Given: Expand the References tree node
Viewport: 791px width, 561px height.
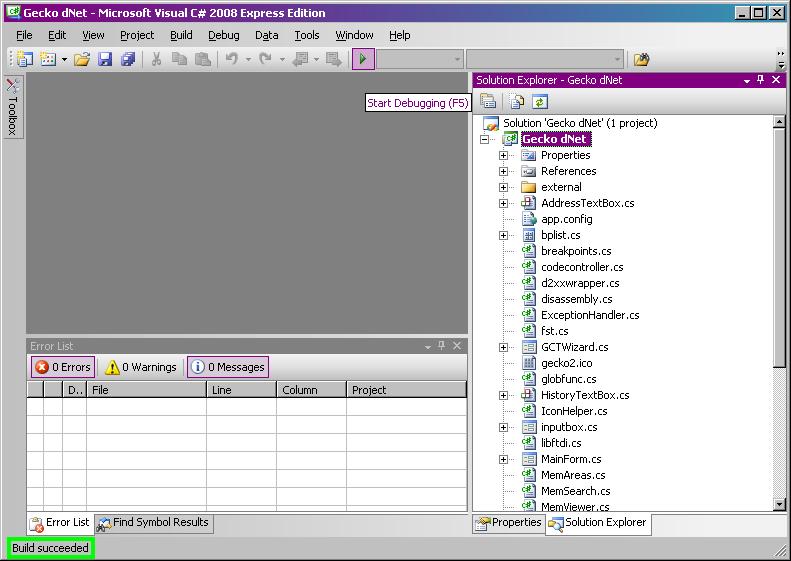Looking at the screenshot, I should [x=504, y=171].
